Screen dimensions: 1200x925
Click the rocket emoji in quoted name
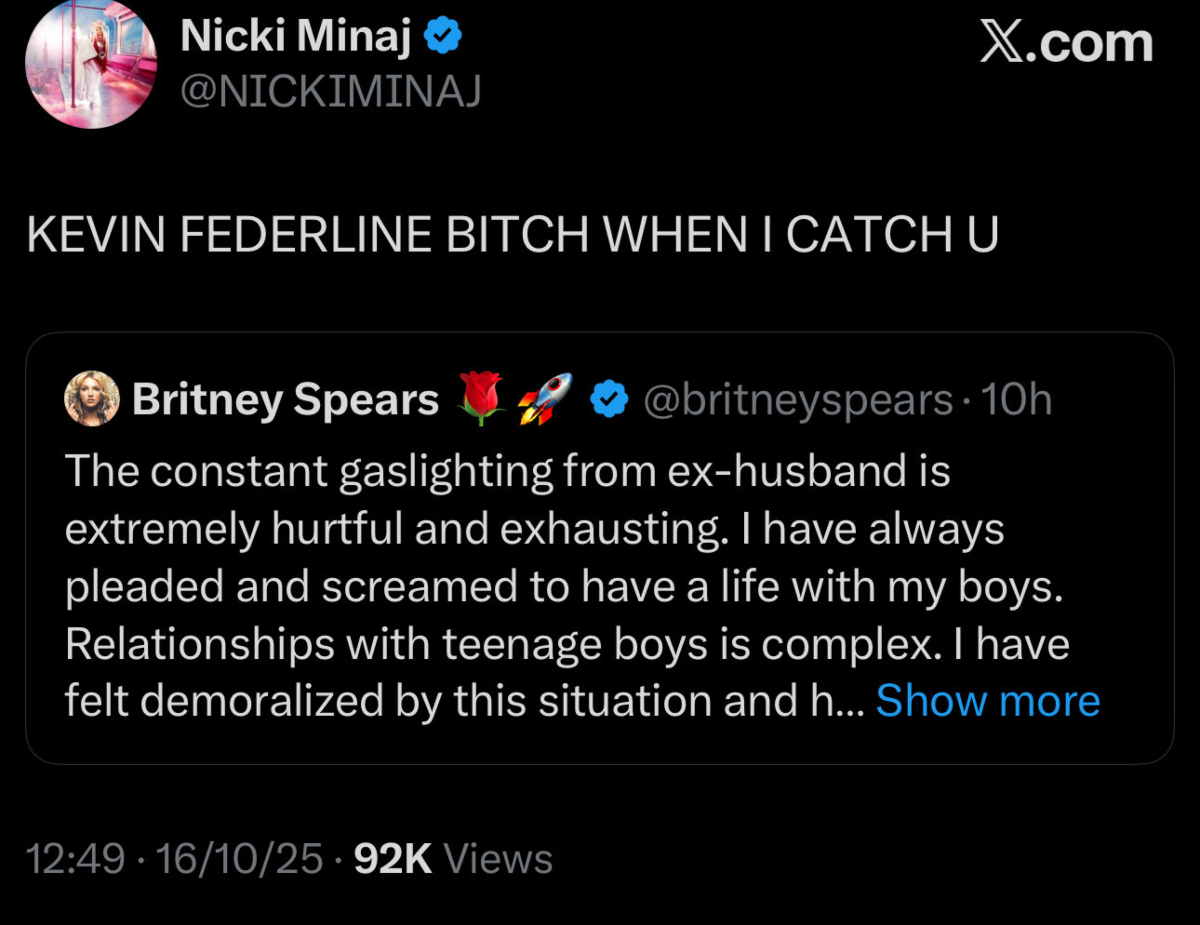point(544,400)
